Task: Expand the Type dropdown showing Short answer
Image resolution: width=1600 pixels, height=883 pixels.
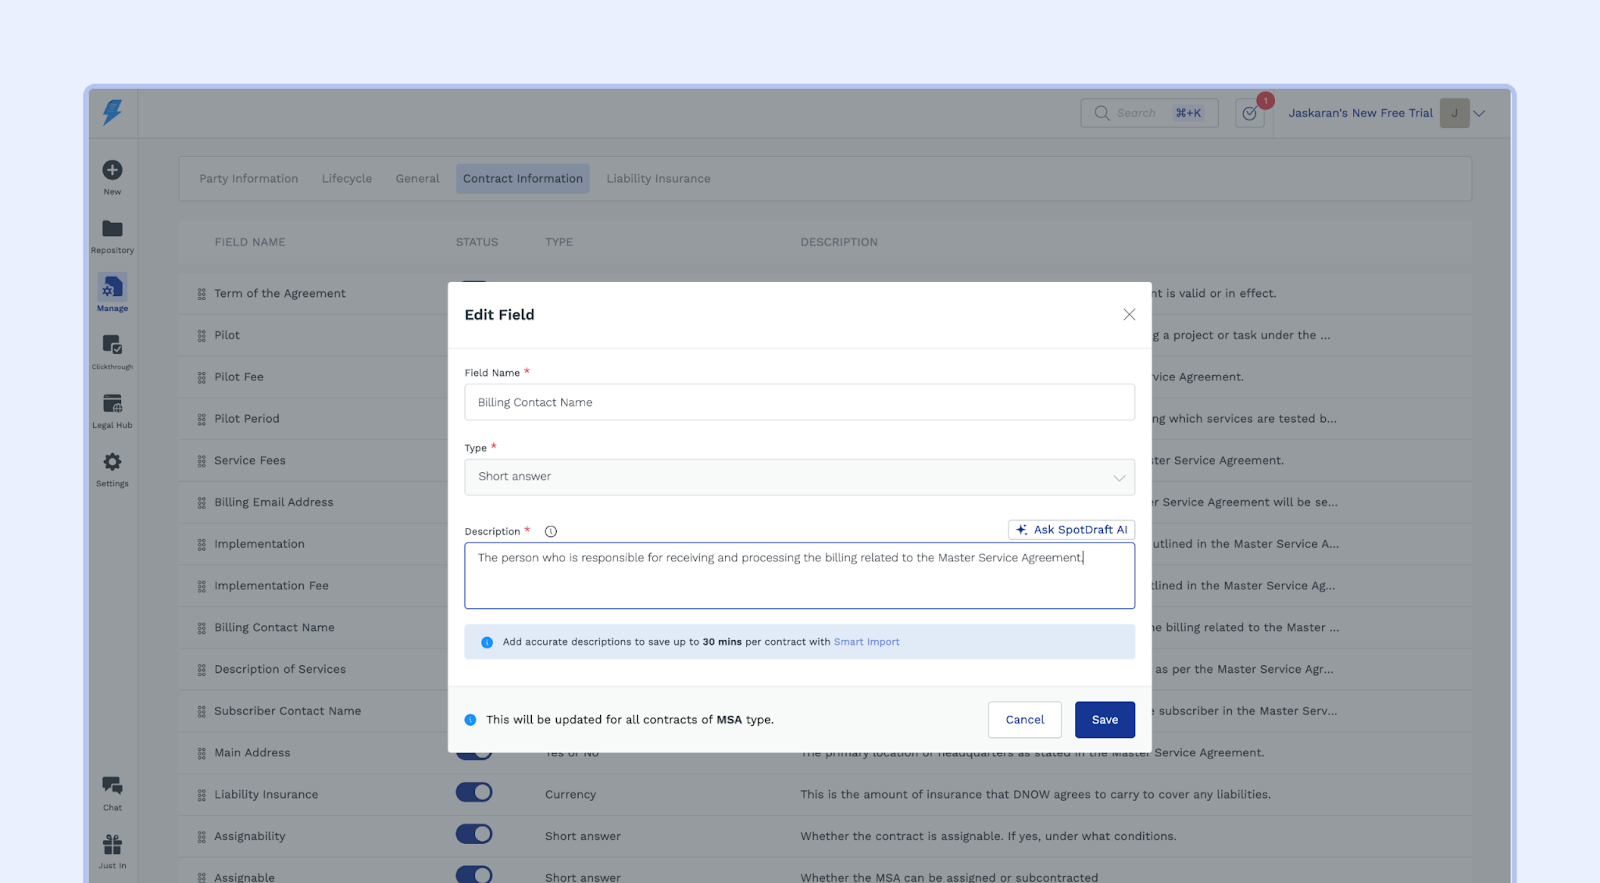Action: [799, 477]
